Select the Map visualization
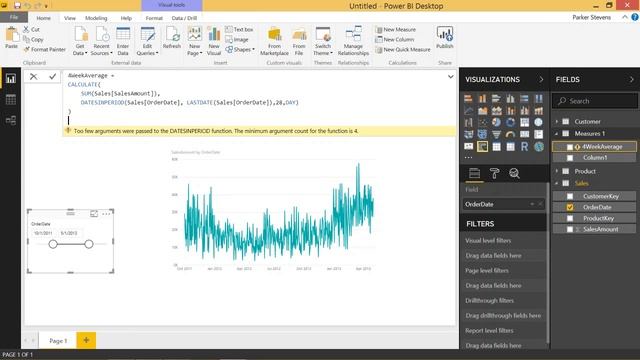640x360 pixels. click(x=539, y=122)
